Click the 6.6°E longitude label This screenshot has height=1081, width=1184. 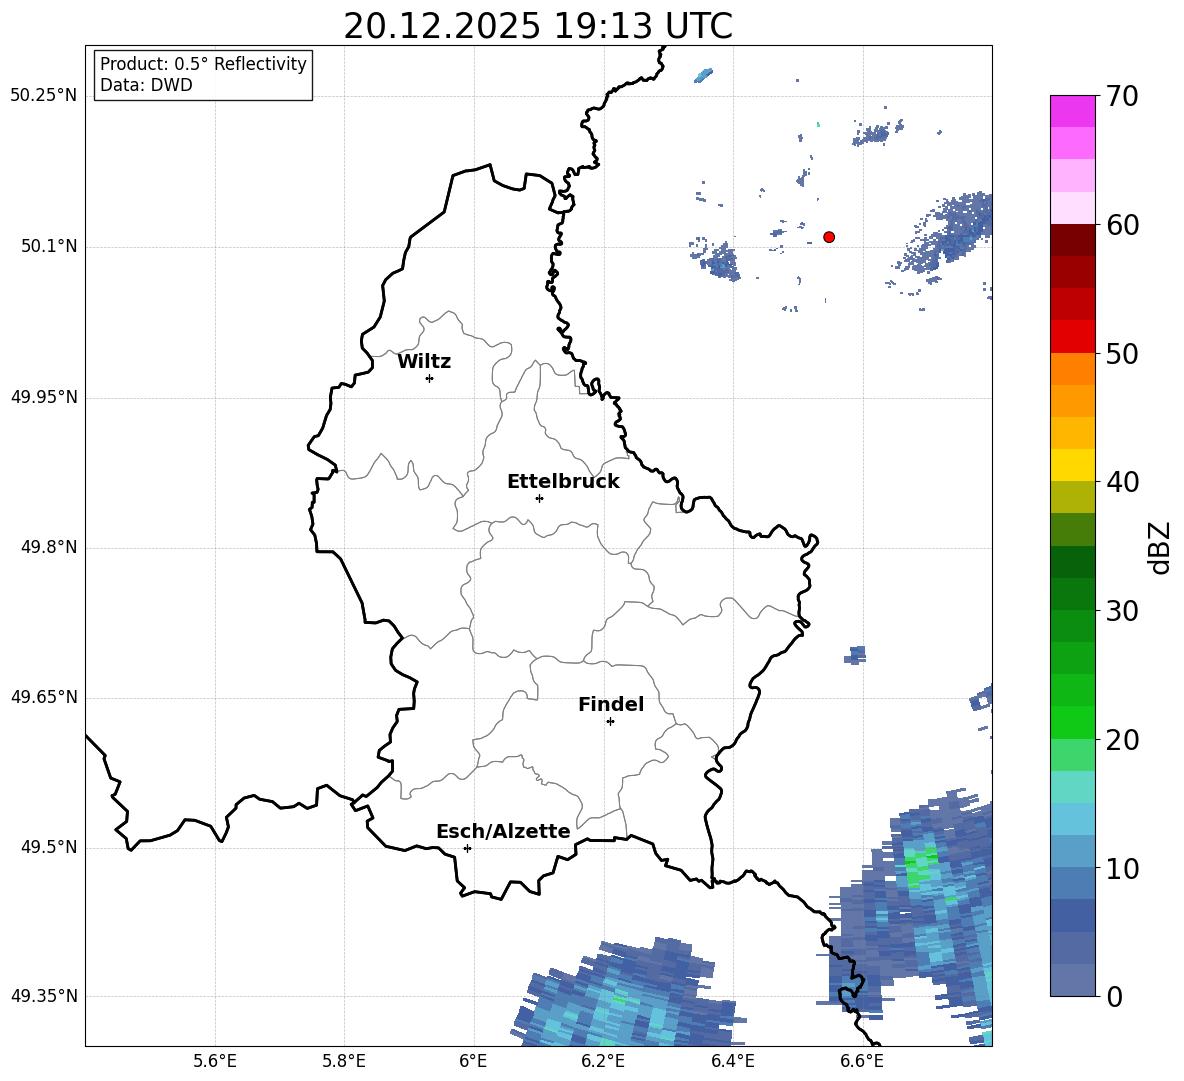(862, 1061)
